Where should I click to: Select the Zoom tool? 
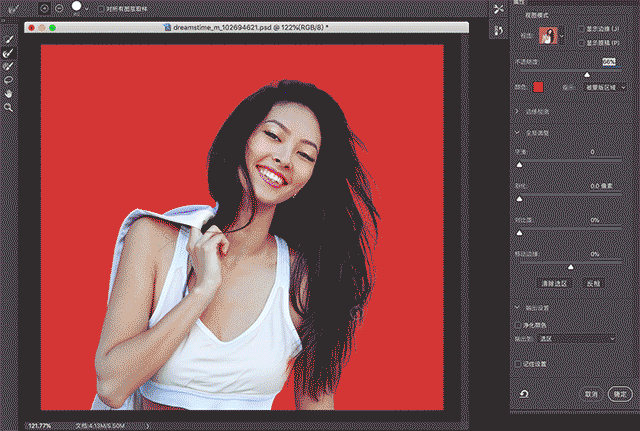click(9, 105)
